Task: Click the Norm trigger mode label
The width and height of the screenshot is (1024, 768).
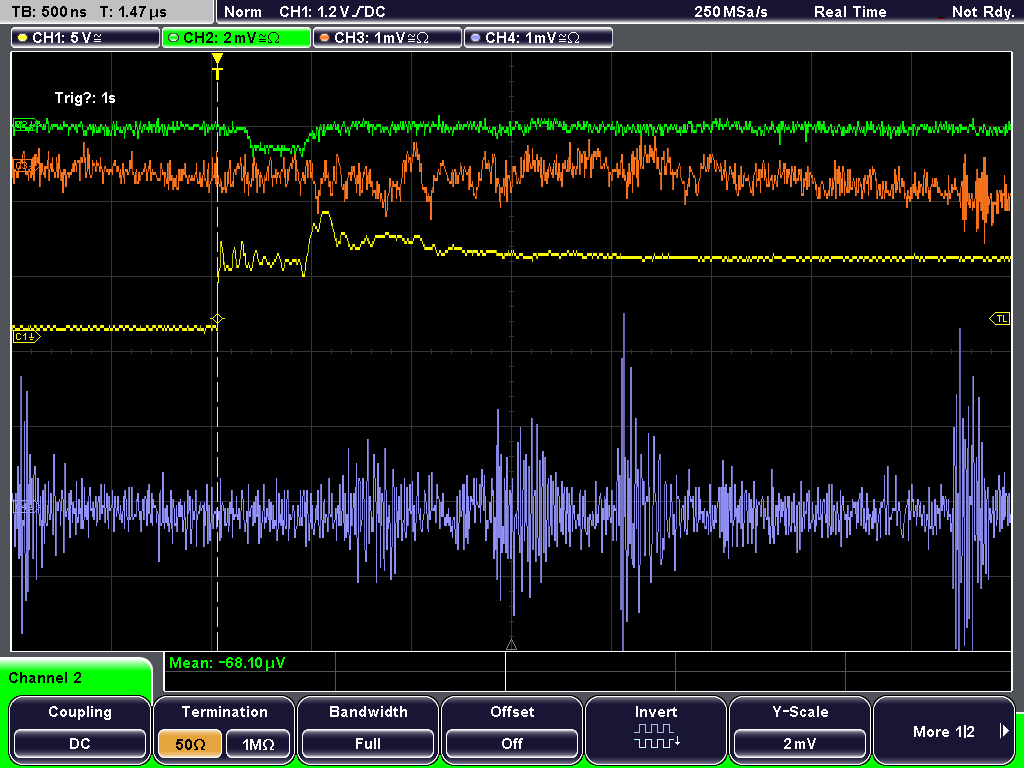Action: click(x=243, y=12)
